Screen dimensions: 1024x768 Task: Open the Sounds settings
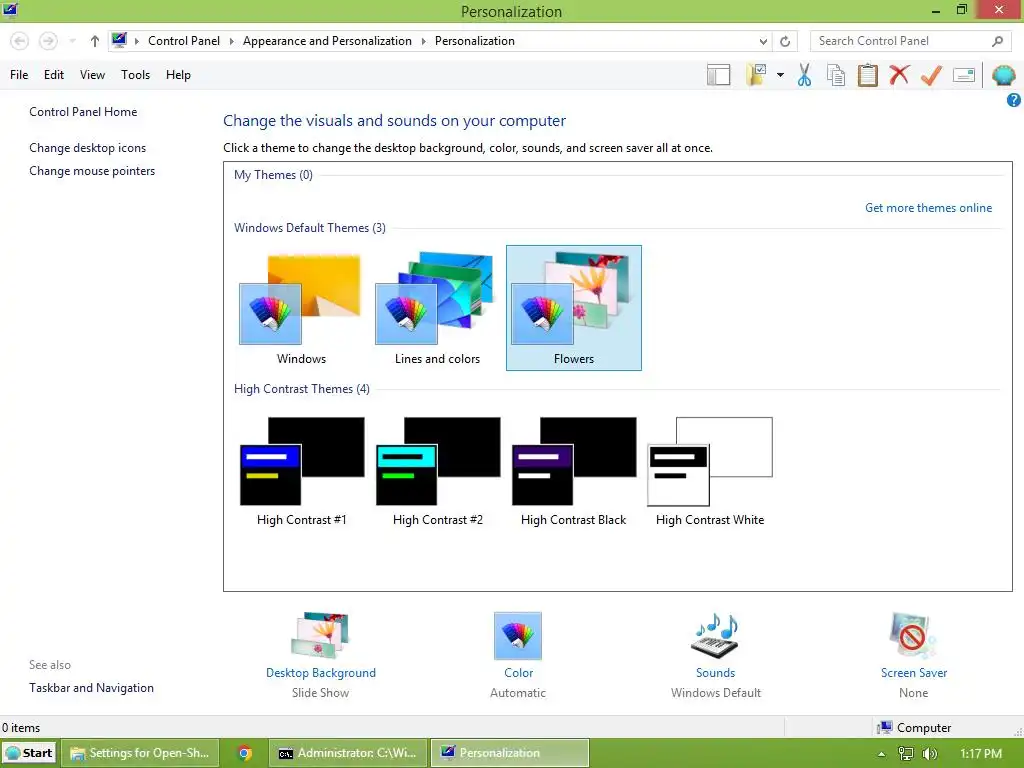click(715, 655)
